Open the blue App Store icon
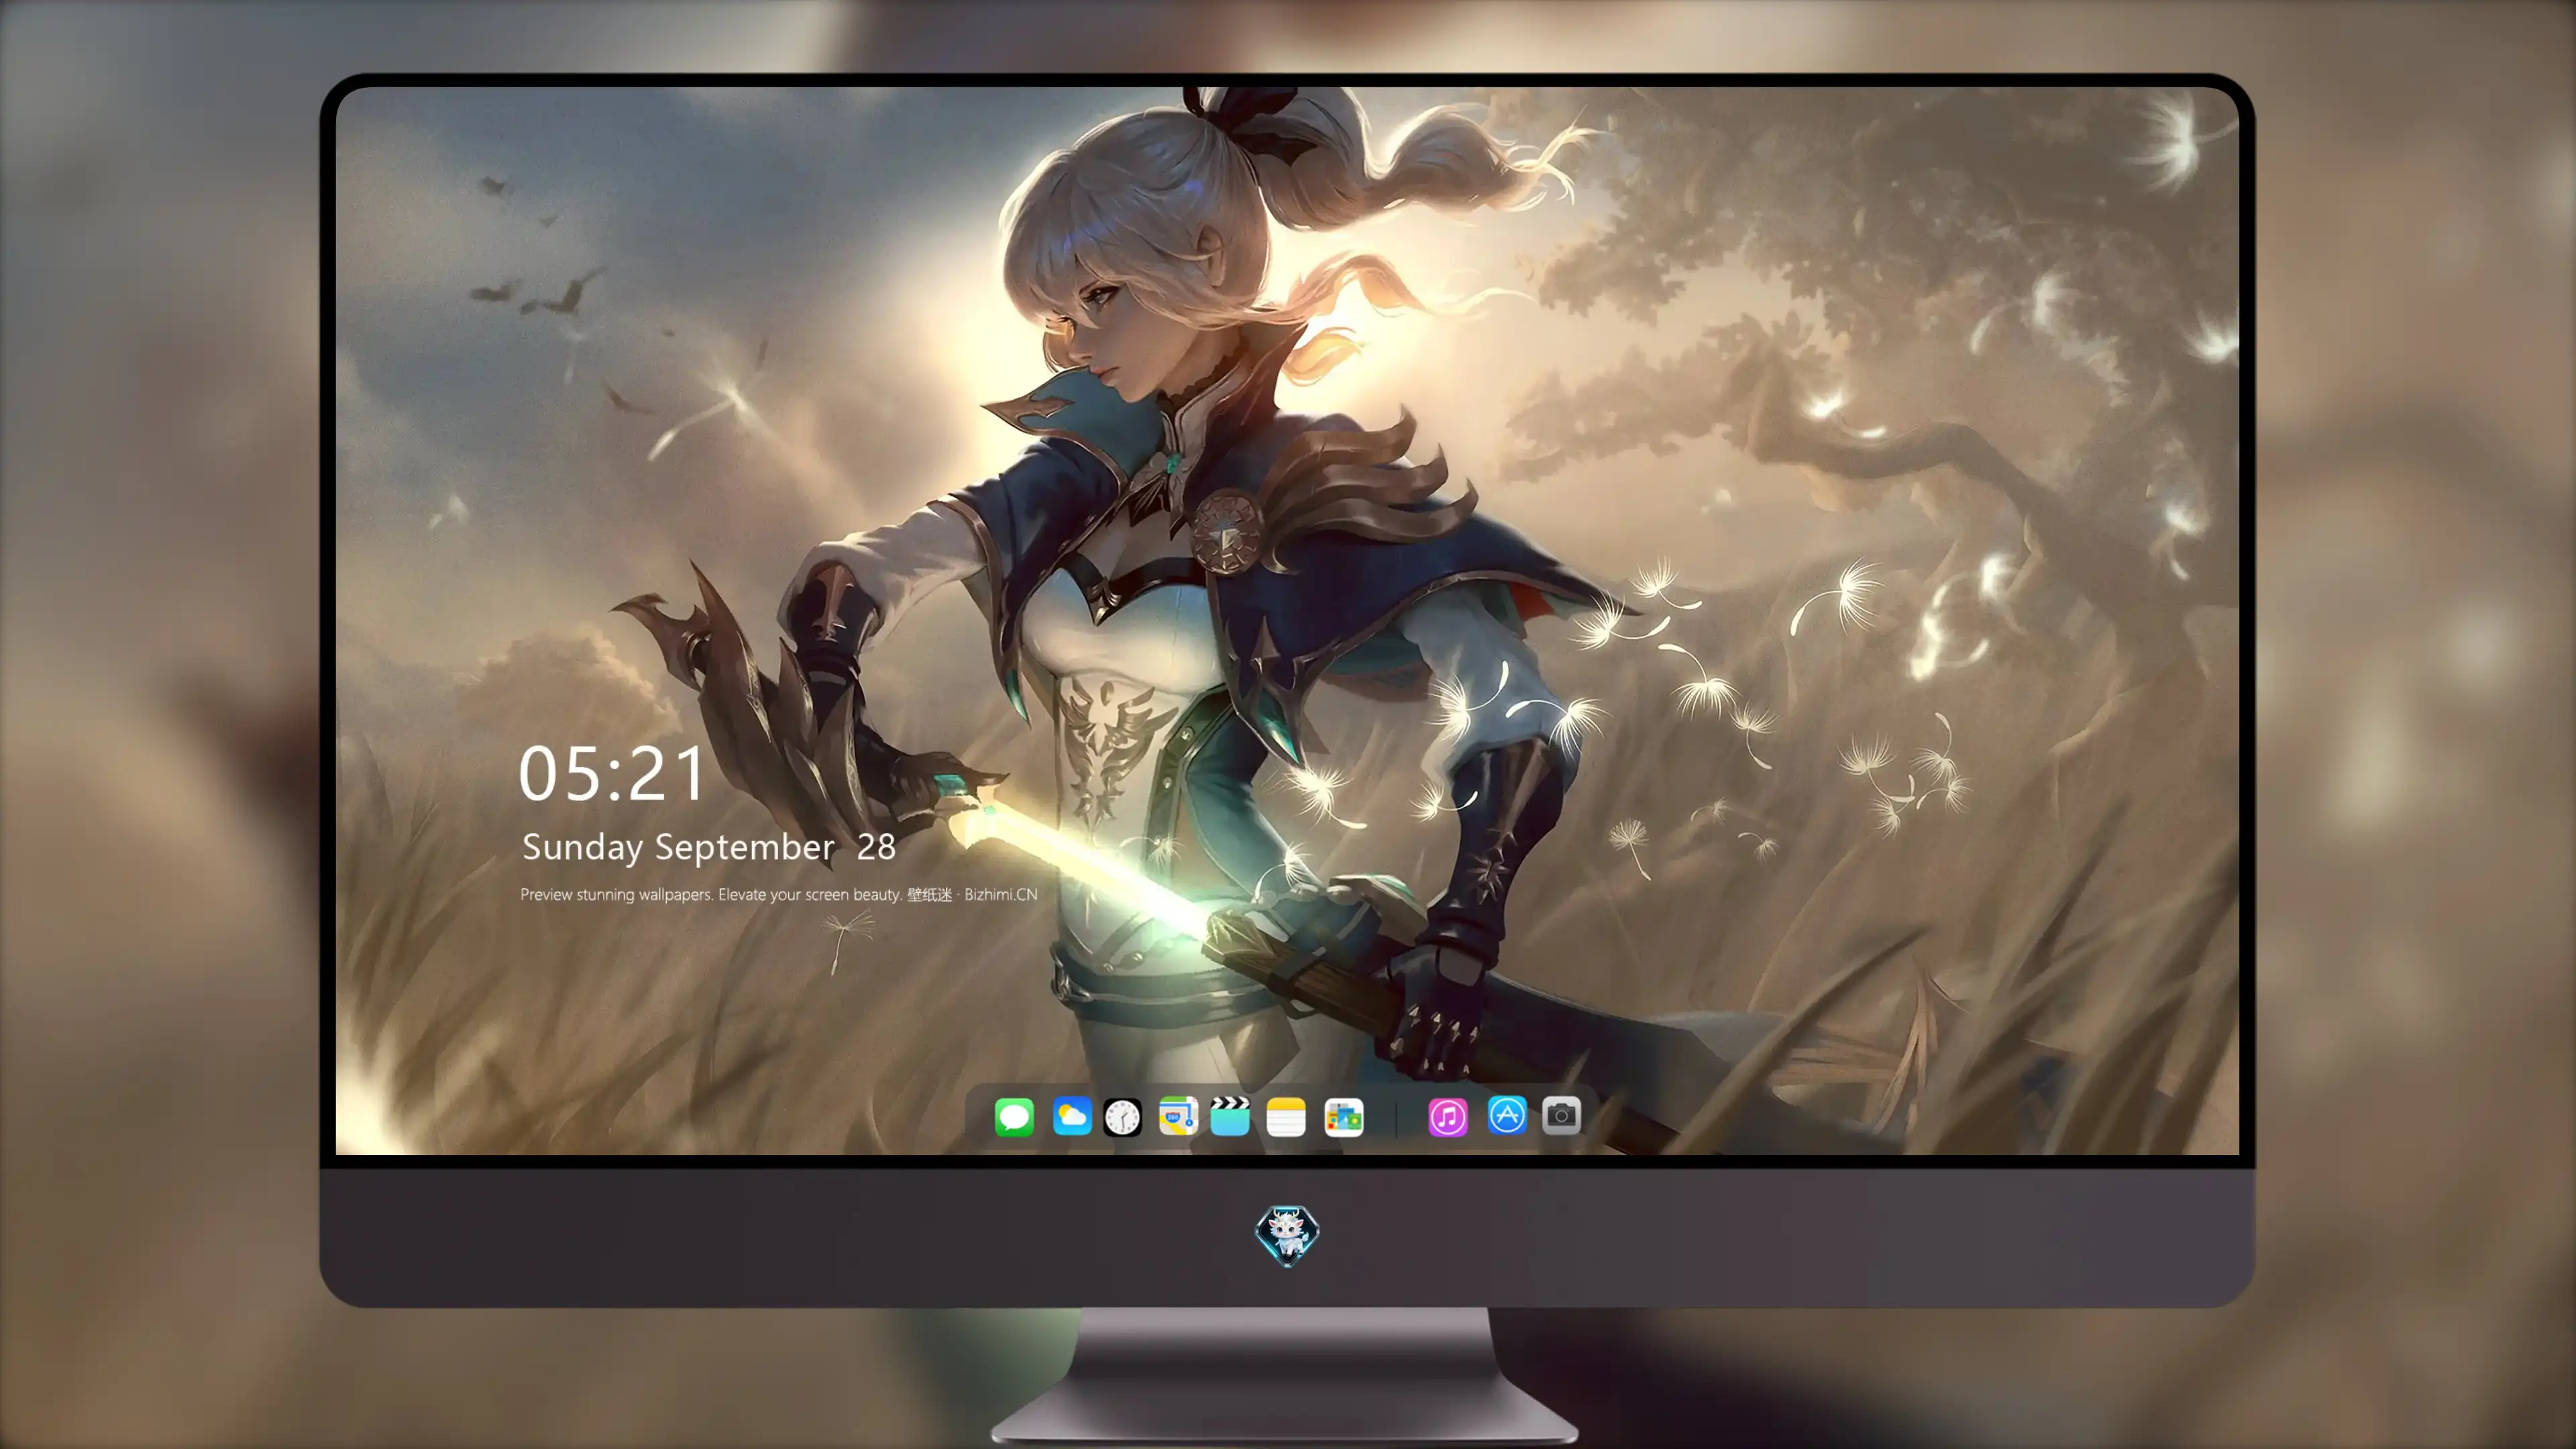 coord(1507,1116)
